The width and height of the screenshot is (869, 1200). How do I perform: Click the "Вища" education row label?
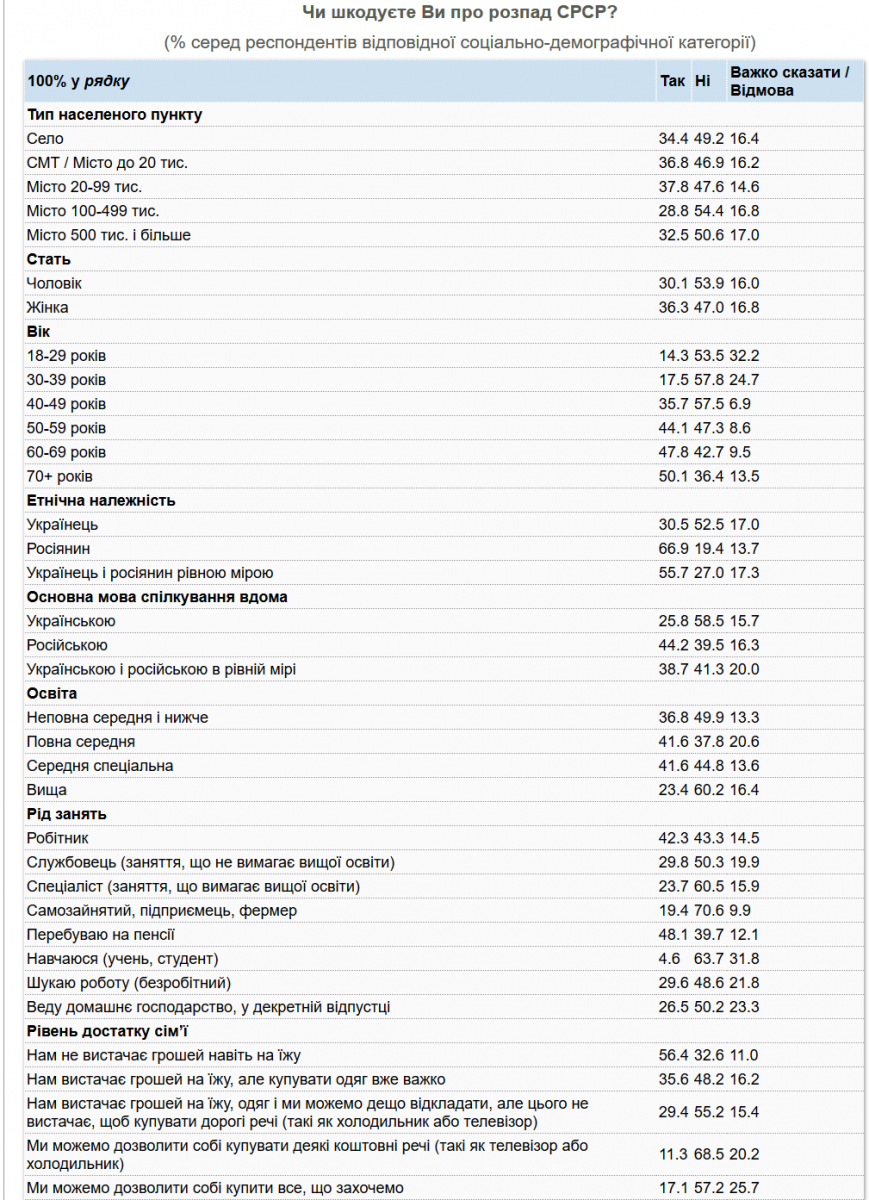click(47, 790)
